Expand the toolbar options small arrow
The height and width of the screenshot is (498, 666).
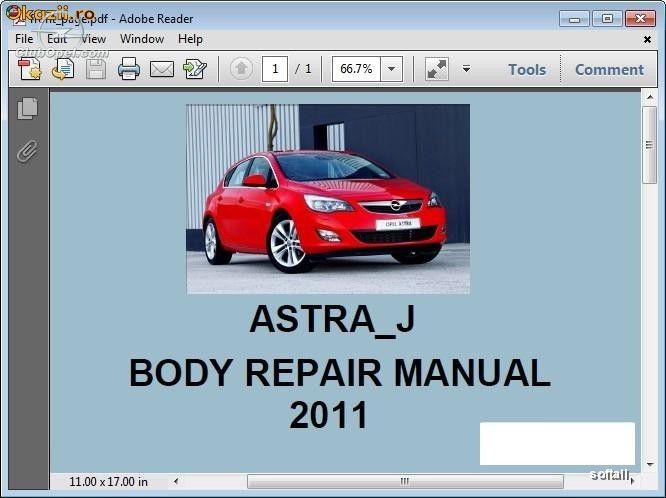click(466, 69)
